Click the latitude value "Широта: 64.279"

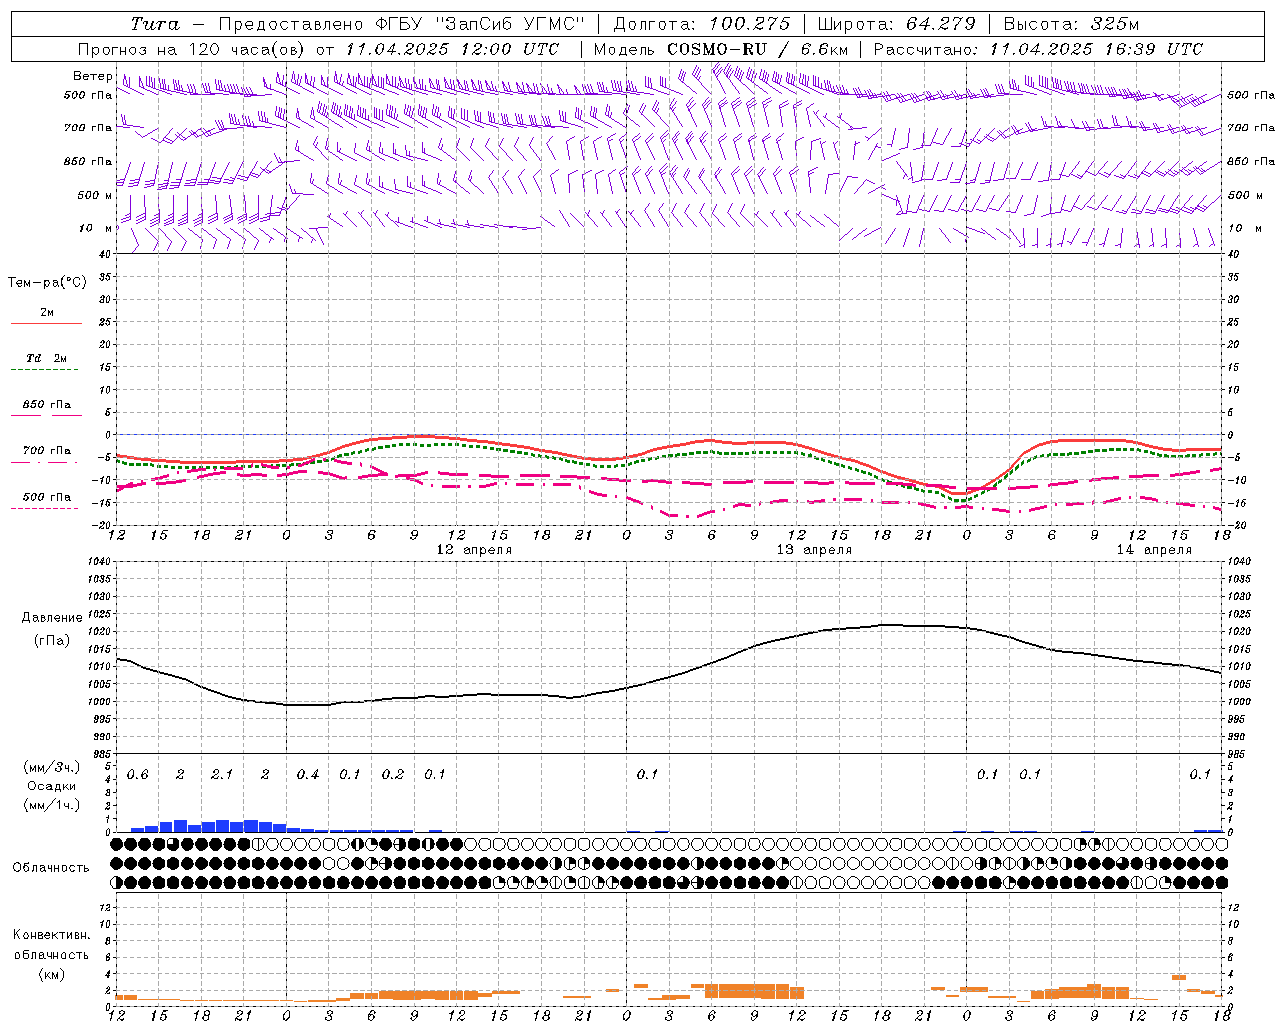(x=896, y=24)
